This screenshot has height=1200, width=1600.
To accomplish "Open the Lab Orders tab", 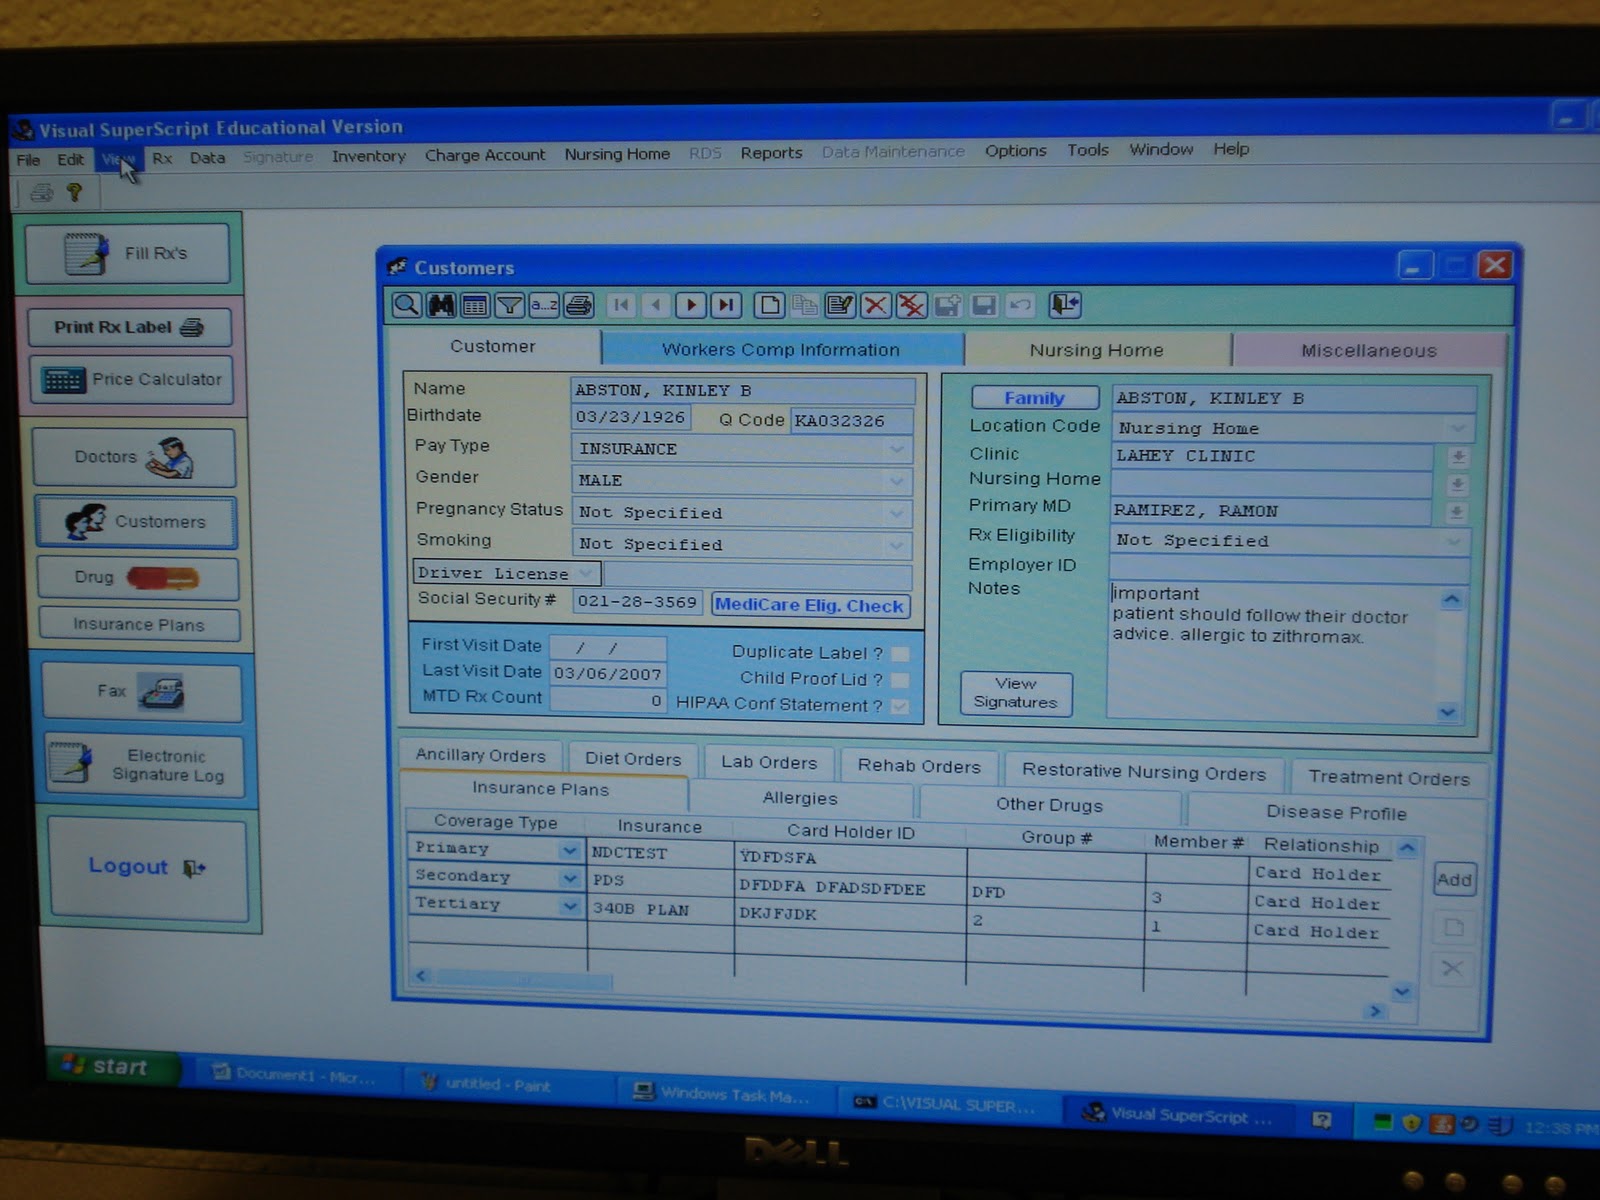I will (769, 762).
